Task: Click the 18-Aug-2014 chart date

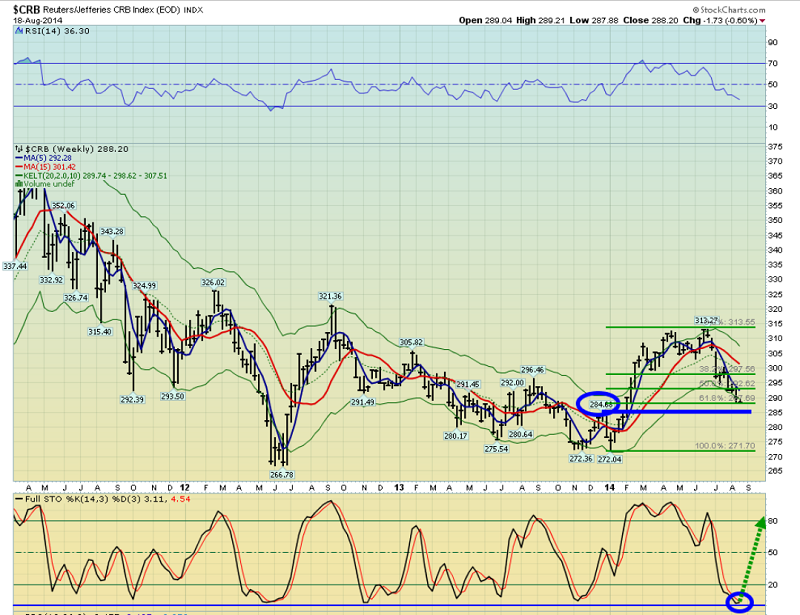Action: (38, 20)
